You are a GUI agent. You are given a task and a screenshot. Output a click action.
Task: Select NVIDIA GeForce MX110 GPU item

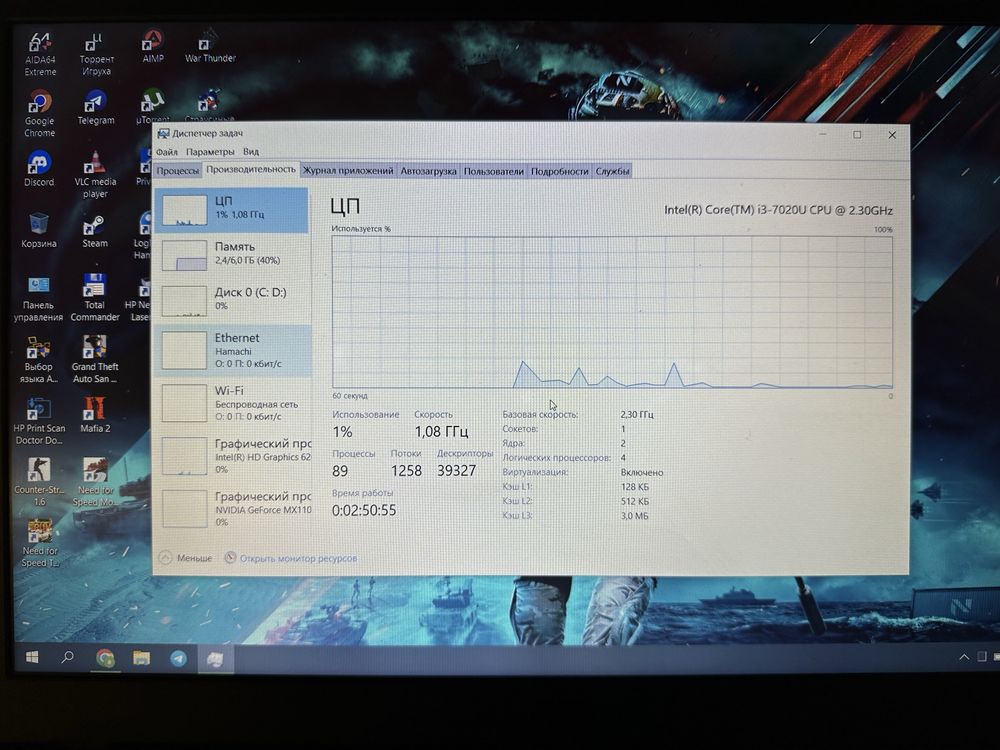point(232,508)
